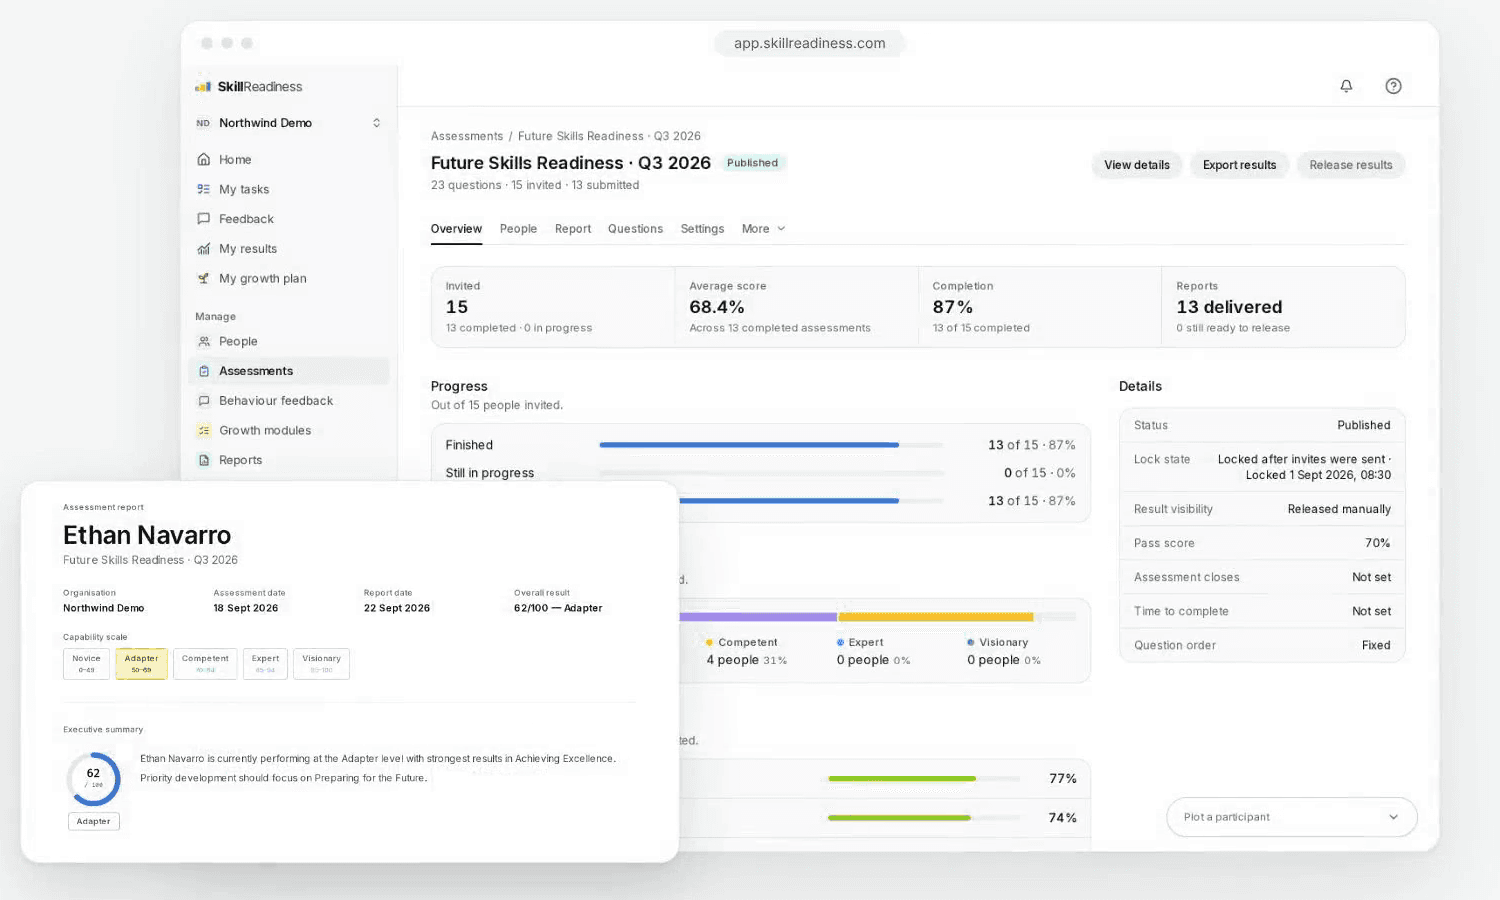Click the 77% green score bar
This screenshot has width=1500, height=900.
click(924, 779)
